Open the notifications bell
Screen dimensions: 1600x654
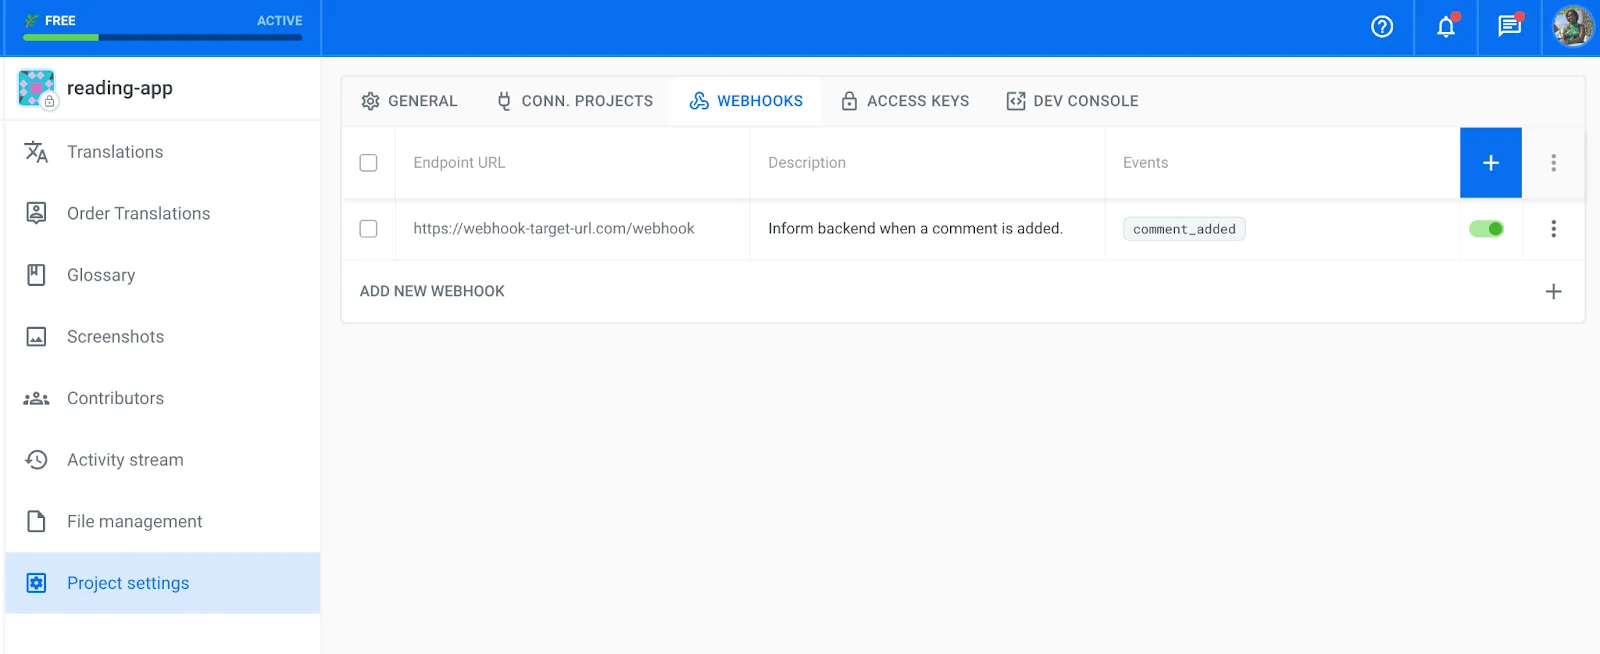(x=1446, y=27)
